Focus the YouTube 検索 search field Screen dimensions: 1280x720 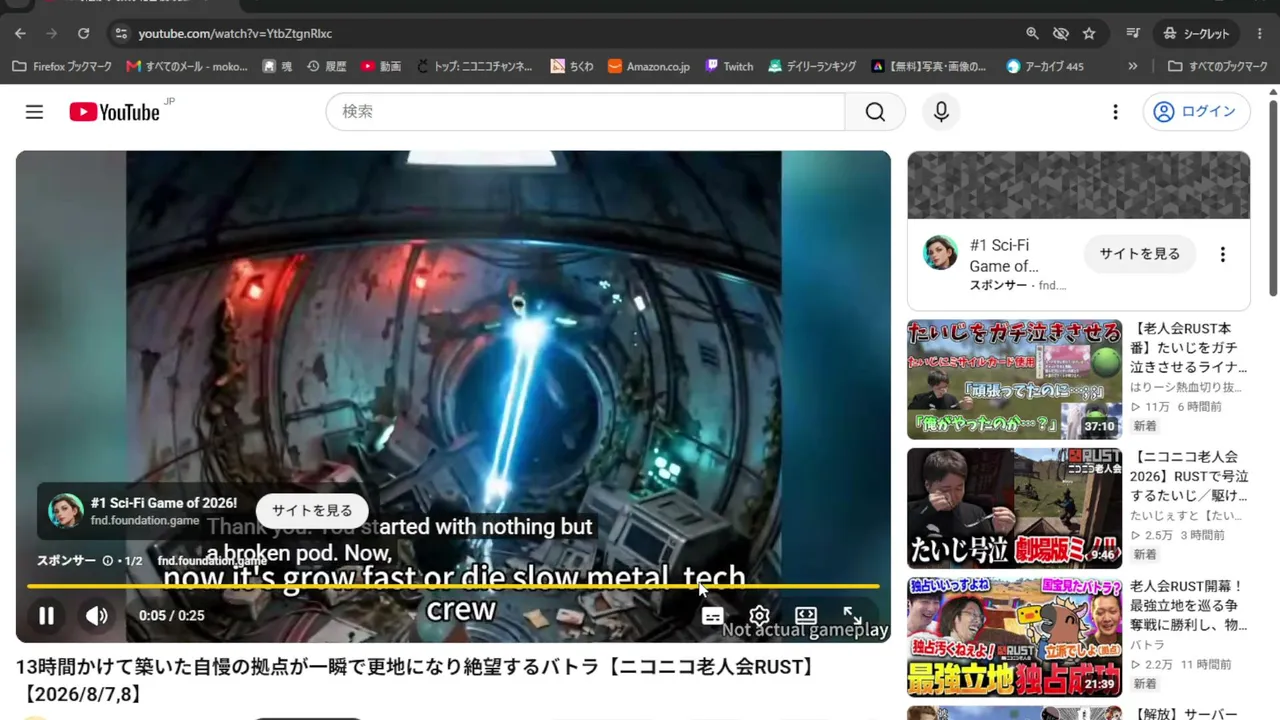586,112
